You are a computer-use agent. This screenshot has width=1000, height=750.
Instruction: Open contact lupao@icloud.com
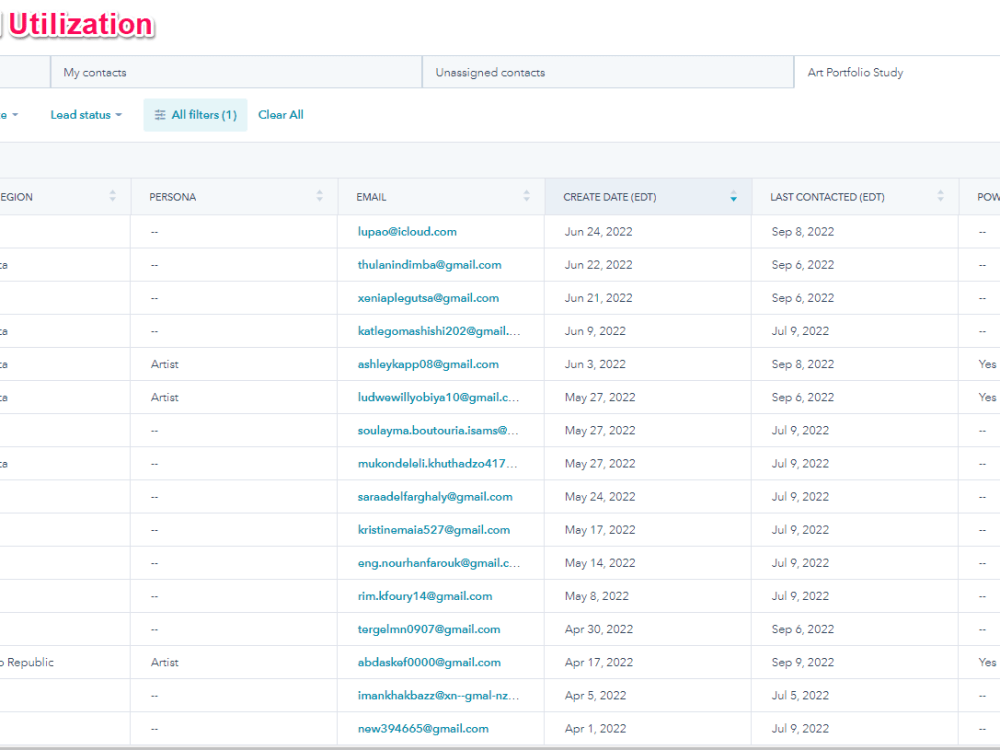coord(407,232)
